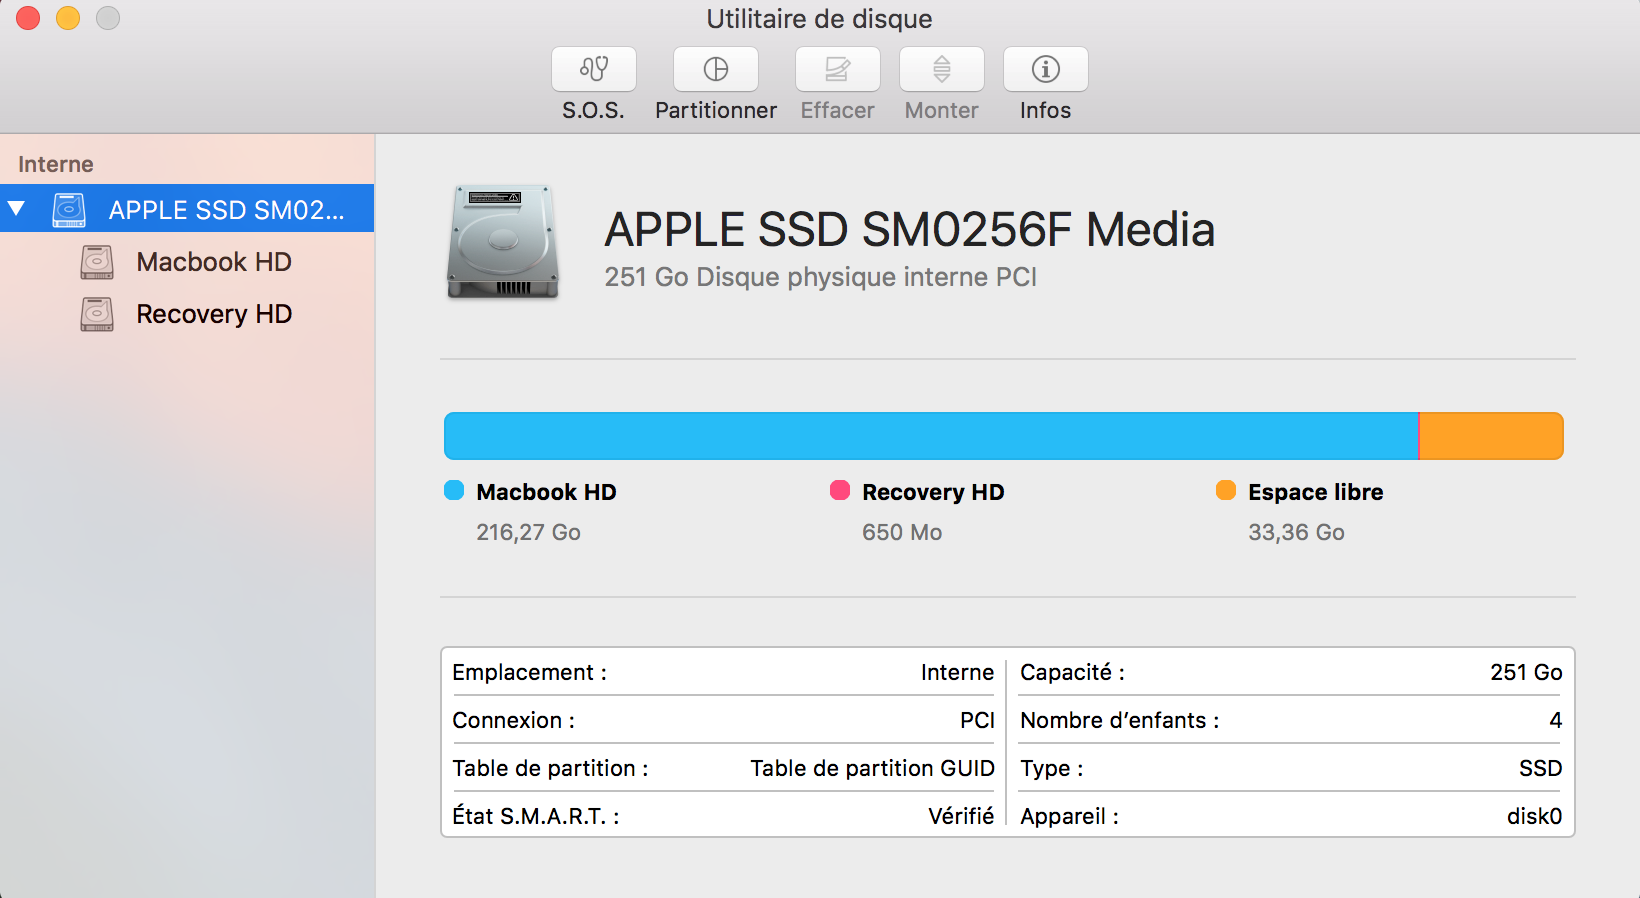Click the Interne sidebar section header
The height and width of the screenshot is (898, 1640).
point(56,164)
